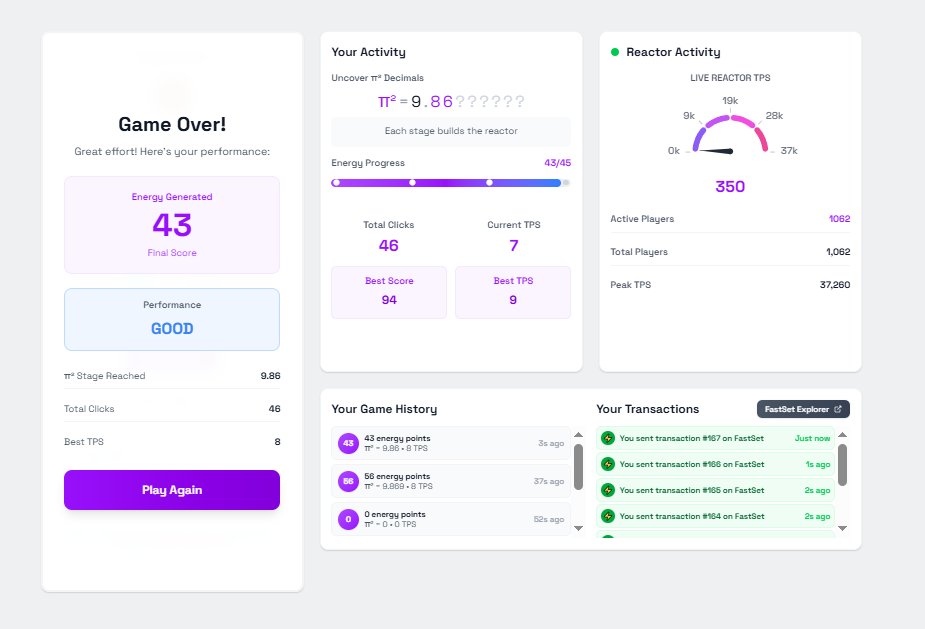Click up arrow of game history scrollbar
The height and width of the screenshot is (629, 925).
tap(578, 435)
